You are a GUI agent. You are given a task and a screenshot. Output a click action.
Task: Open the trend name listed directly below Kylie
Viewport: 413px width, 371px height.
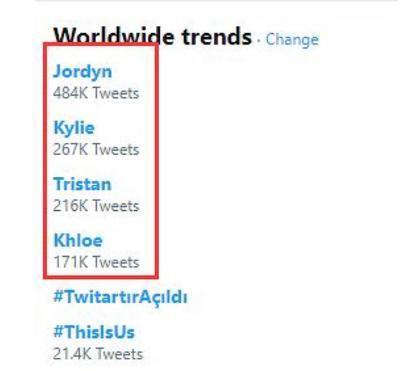[82, 184]
